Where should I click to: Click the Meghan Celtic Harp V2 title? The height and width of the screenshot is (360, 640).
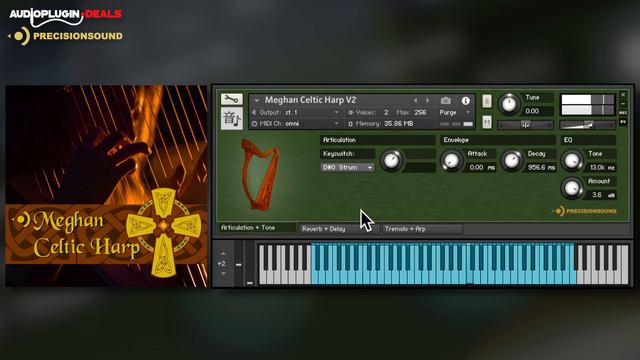point(310,100)
